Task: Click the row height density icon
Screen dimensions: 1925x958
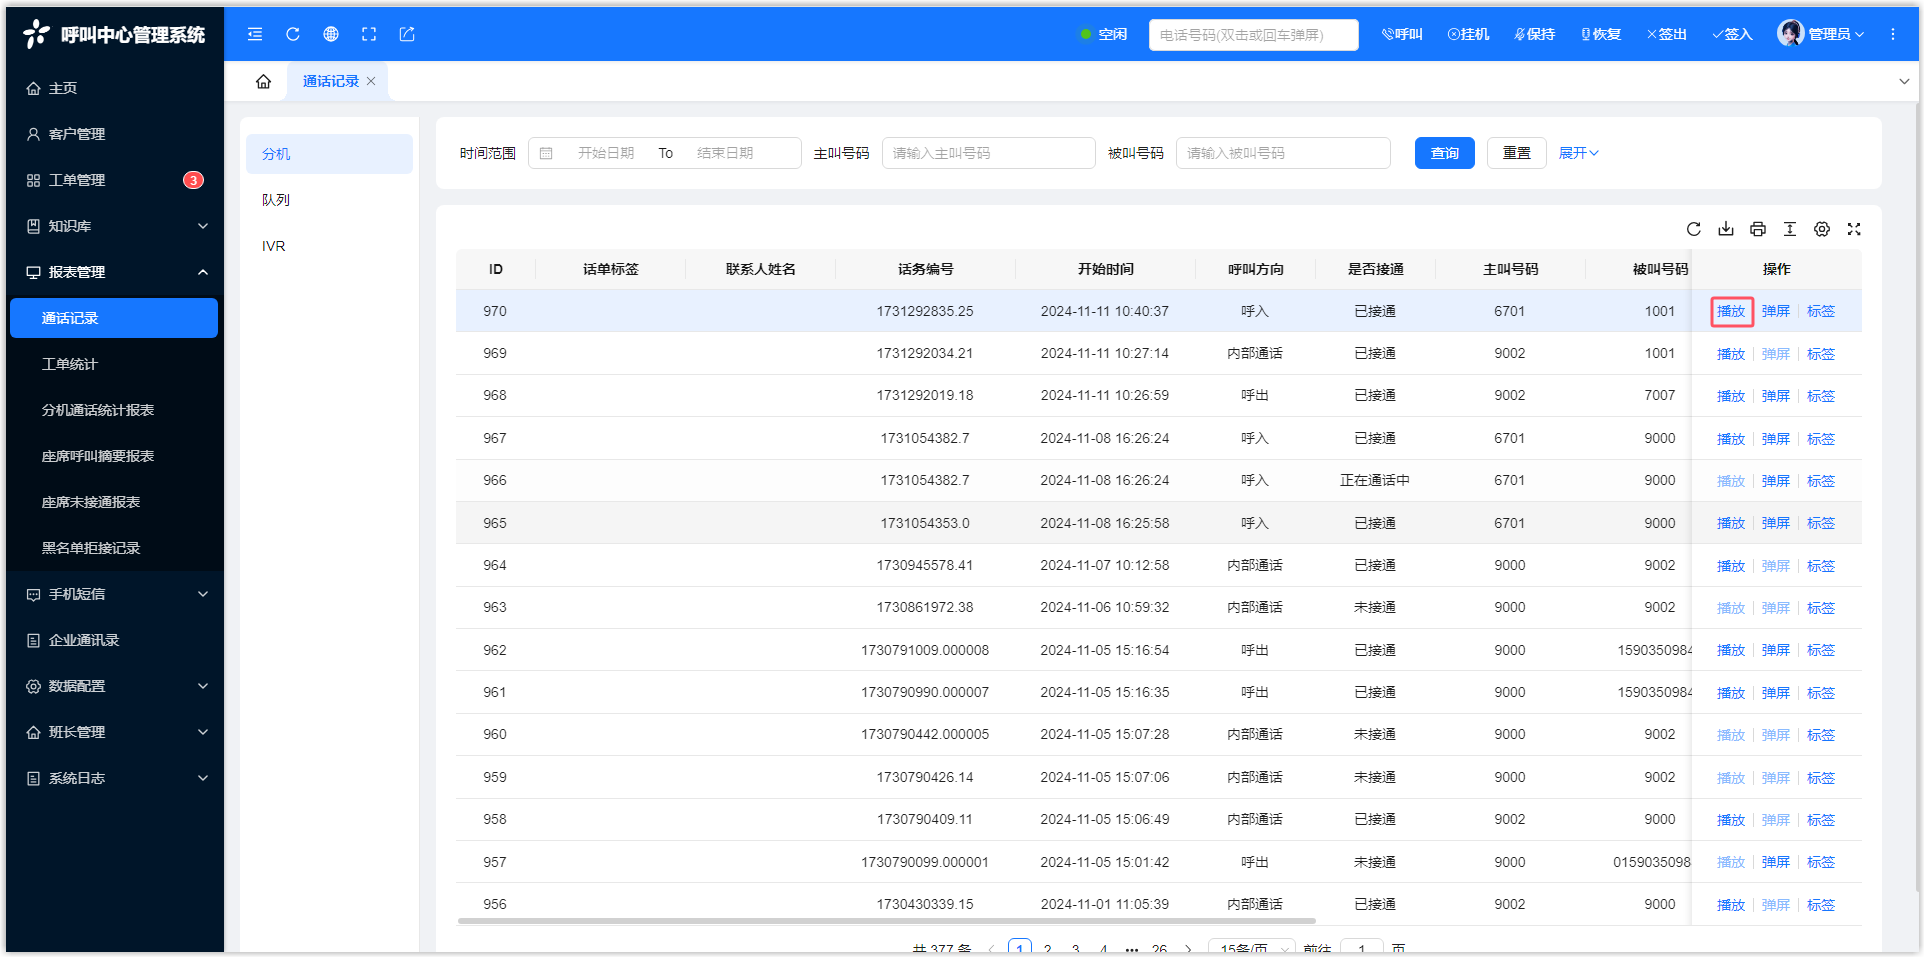Action: point(1790,229)
